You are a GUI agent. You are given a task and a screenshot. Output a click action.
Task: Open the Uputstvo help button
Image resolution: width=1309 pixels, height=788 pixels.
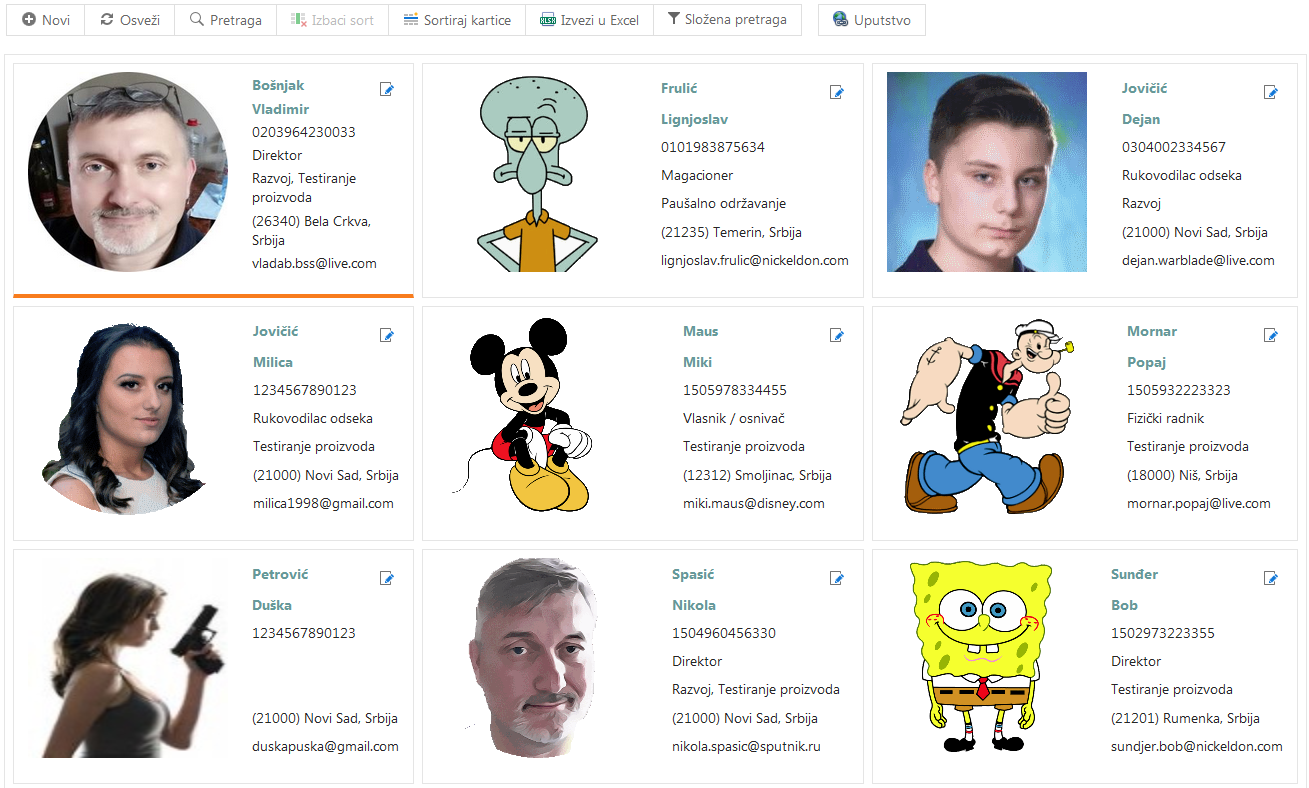872,20
